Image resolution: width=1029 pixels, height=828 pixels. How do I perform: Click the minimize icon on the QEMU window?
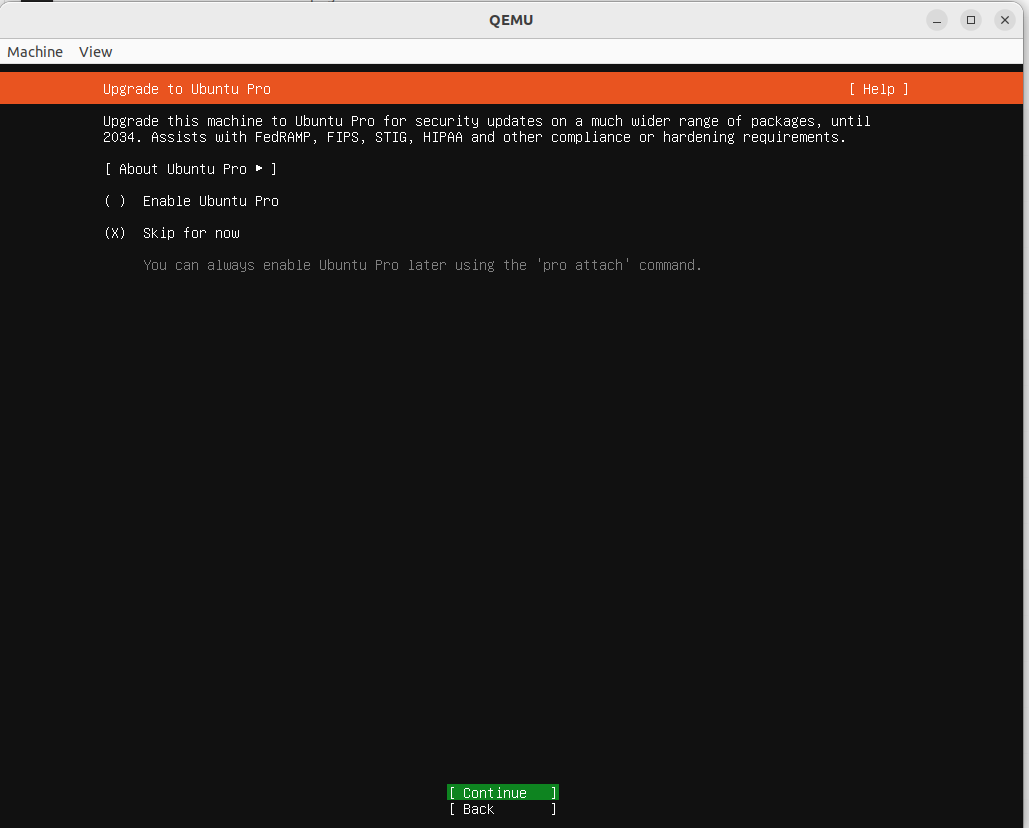(x=937, y=19)
